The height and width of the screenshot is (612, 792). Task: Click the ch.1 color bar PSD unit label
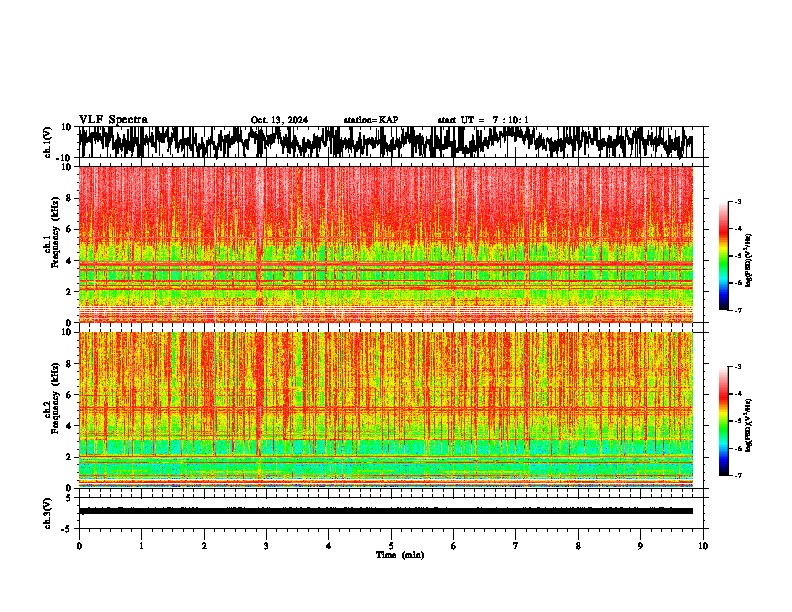(749, 260)
